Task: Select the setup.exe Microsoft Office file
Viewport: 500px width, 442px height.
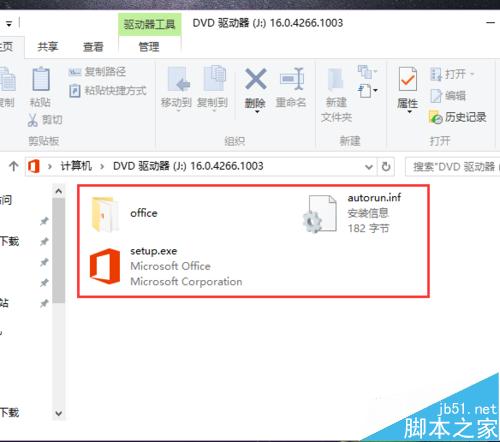Action: coord(166,266)
